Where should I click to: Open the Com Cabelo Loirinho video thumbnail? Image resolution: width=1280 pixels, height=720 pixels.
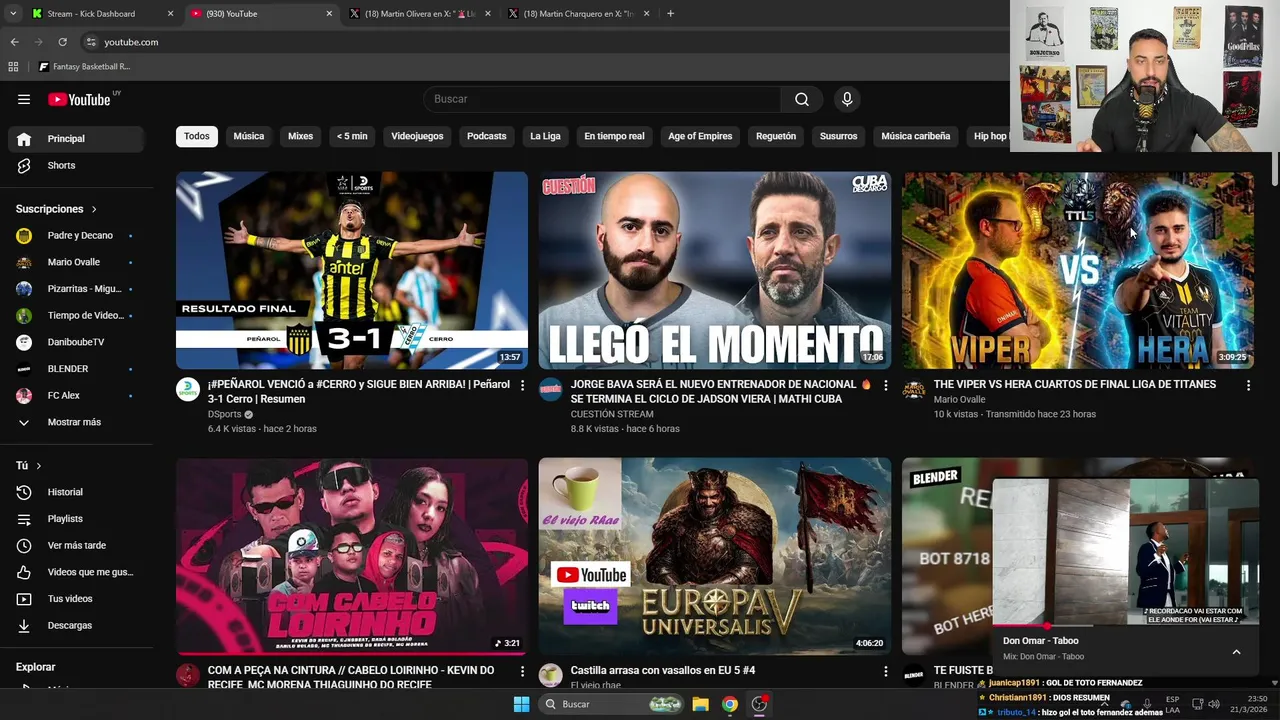[x=352, y=556]
